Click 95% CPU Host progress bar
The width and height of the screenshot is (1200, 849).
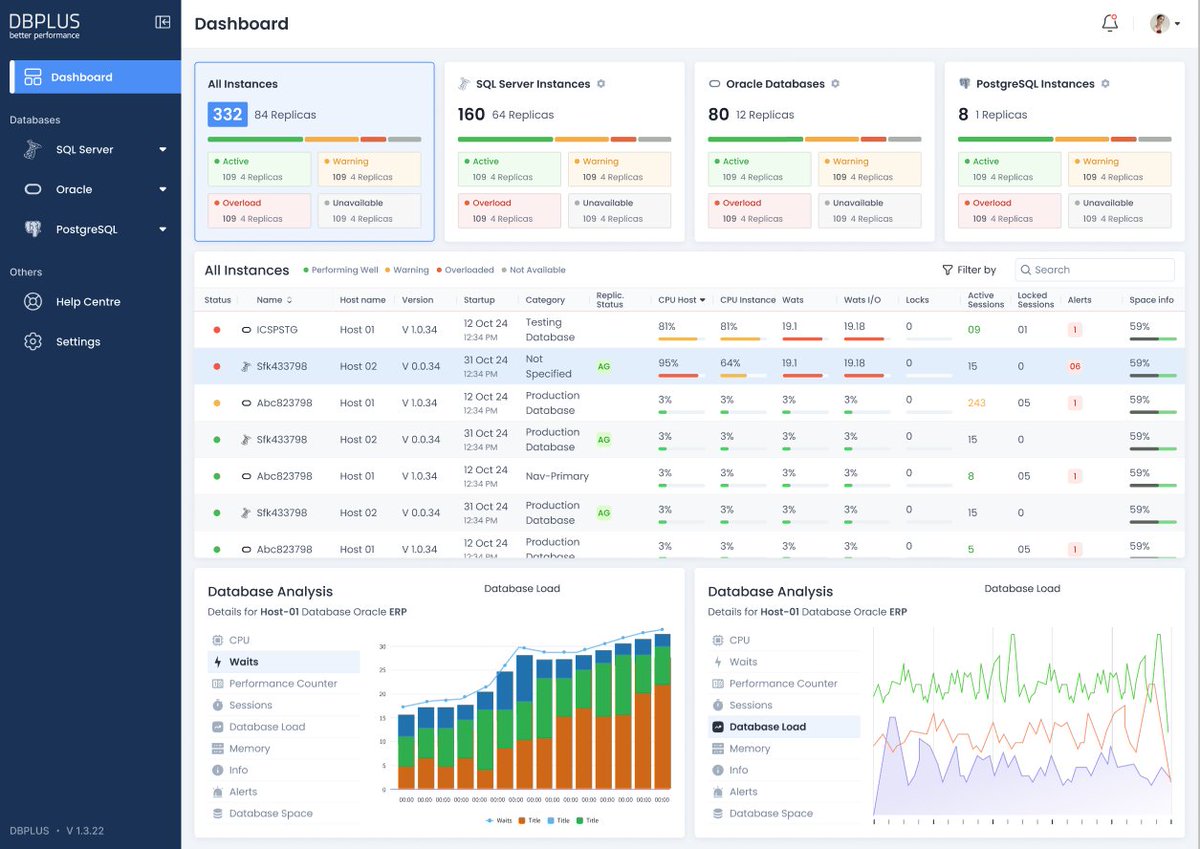click(681, 376)
